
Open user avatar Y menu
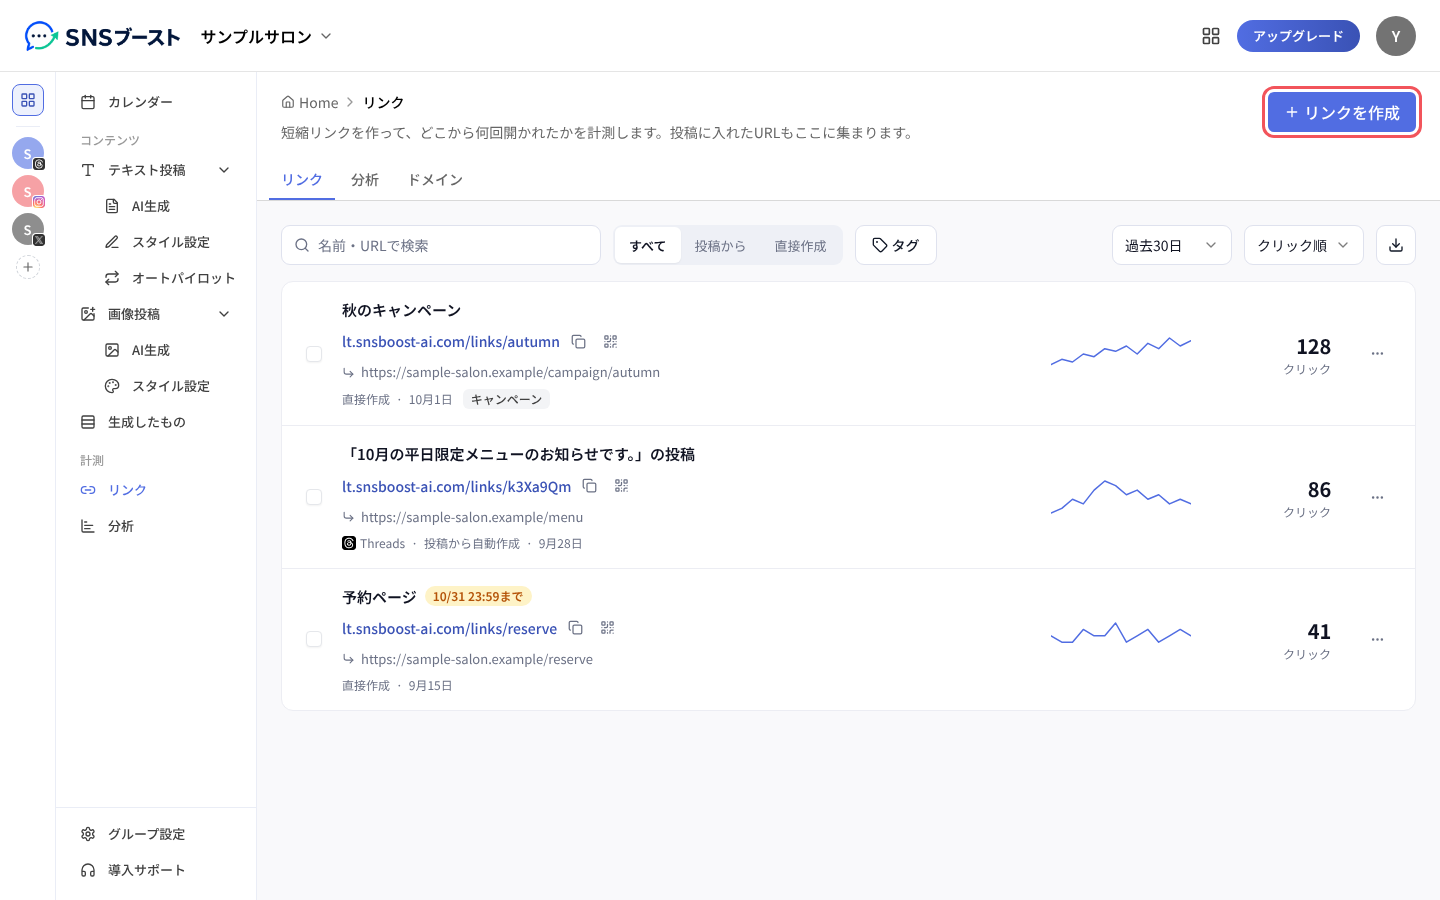pyautogui.click(x=1396, y=36)
